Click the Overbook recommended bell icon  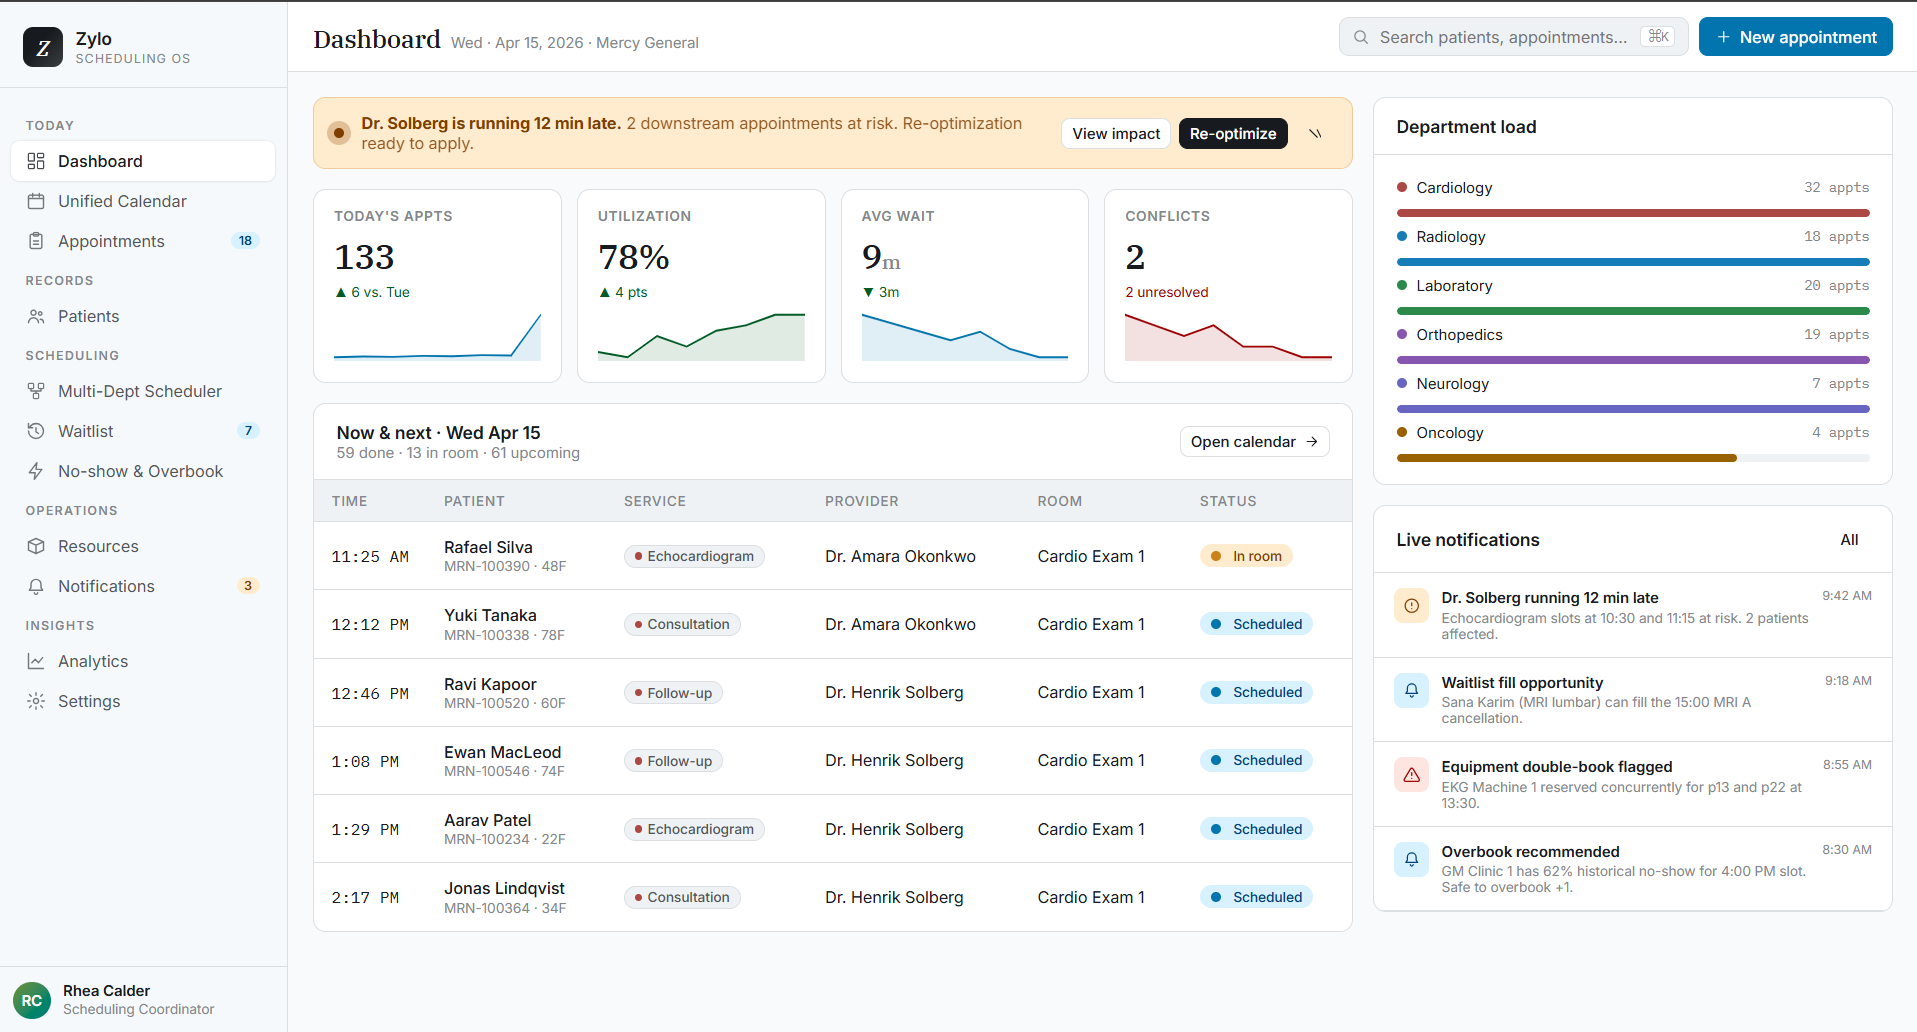click(x=1411, y=859)
